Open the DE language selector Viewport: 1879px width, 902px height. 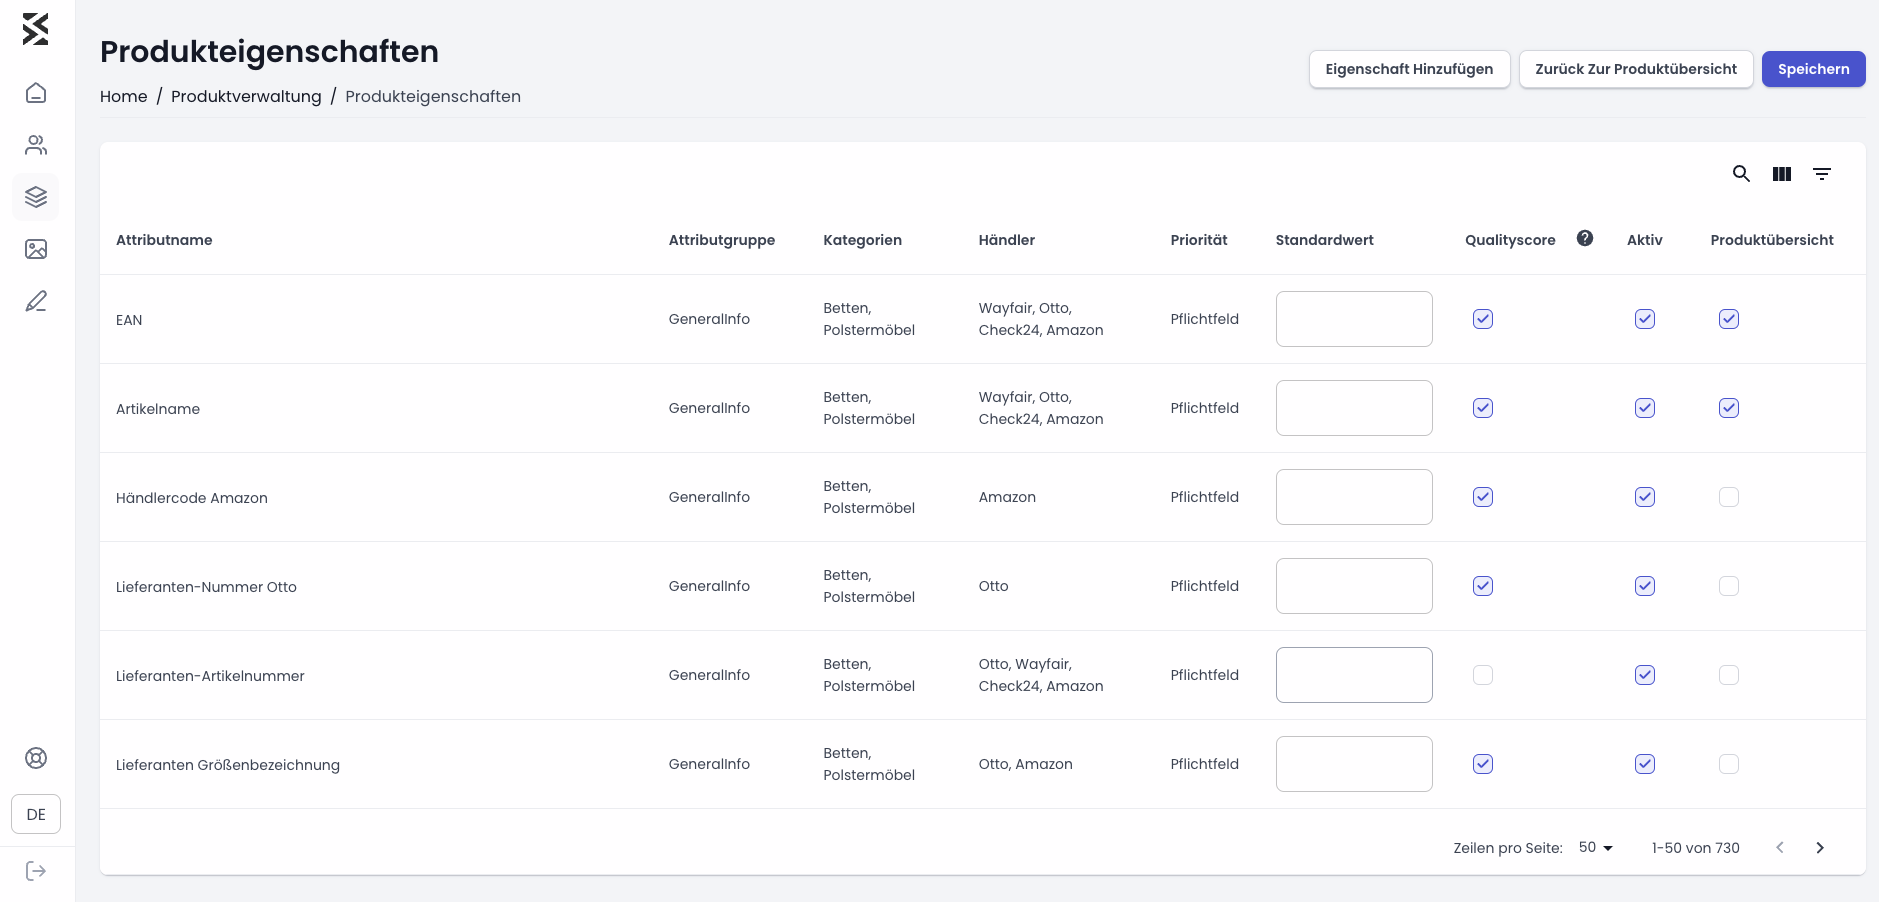(36, 814)
